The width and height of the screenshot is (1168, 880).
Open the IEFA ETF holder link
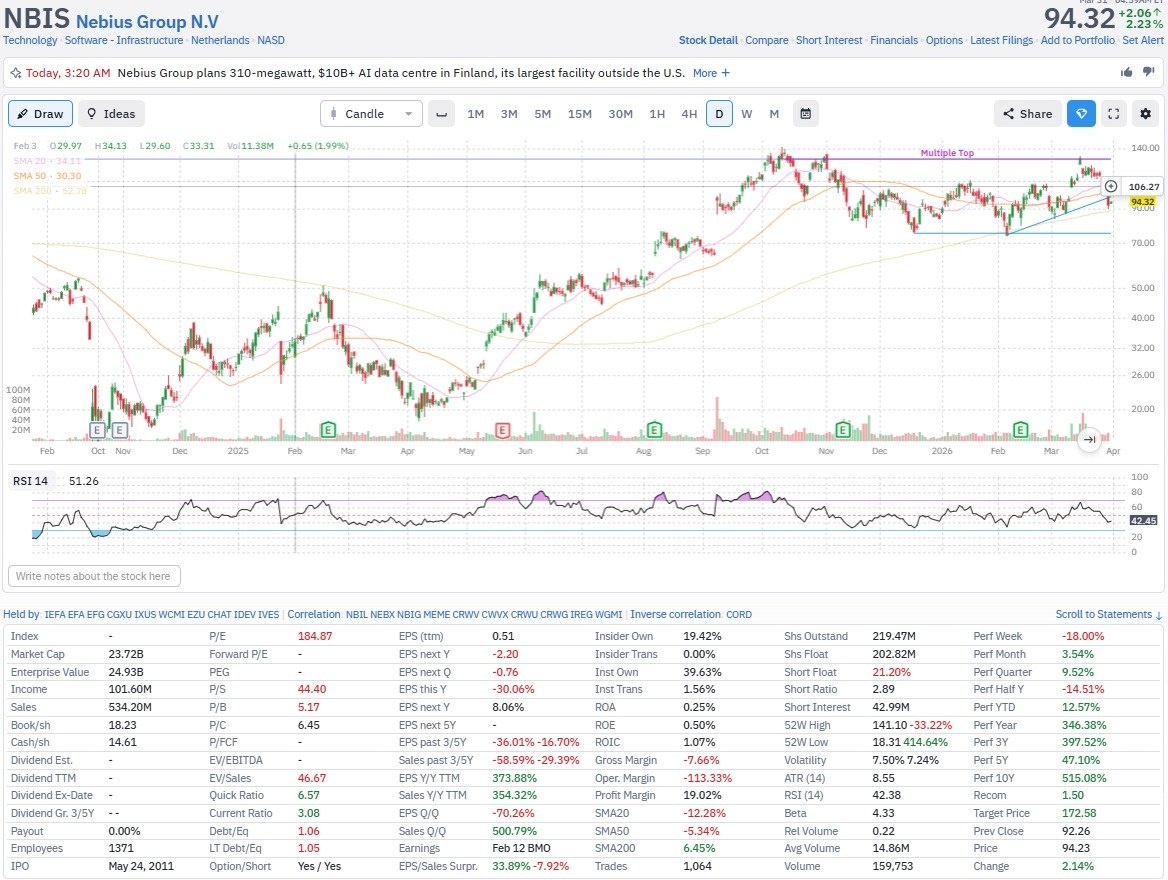coord(54,615)
